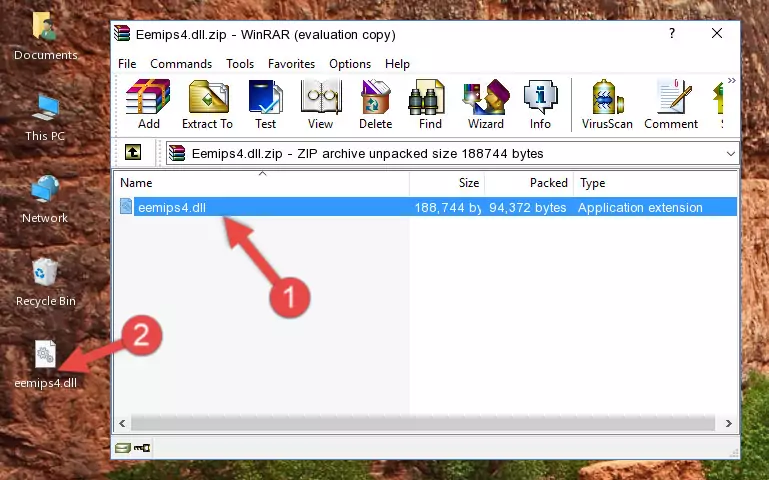
Task: Open the archive path dropdown
Action: pyautogui.click(x=730, y=153)
